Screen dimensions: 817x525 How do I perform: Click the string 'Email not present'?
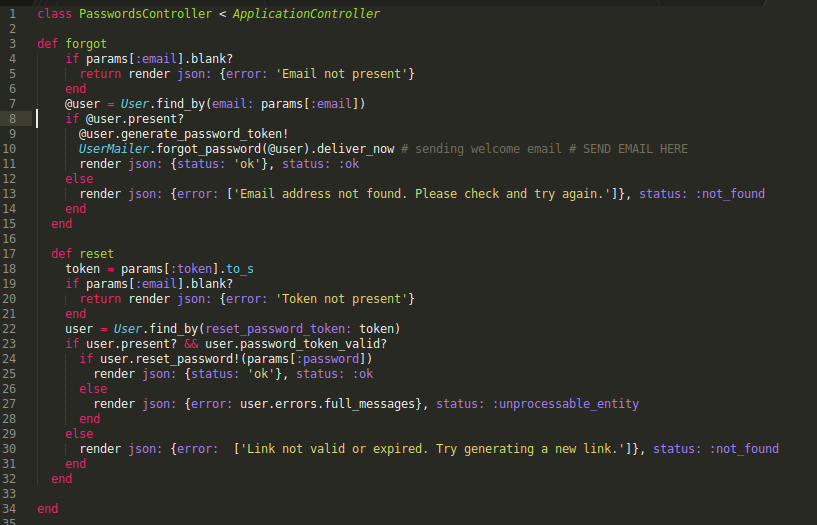click(341, 74)
